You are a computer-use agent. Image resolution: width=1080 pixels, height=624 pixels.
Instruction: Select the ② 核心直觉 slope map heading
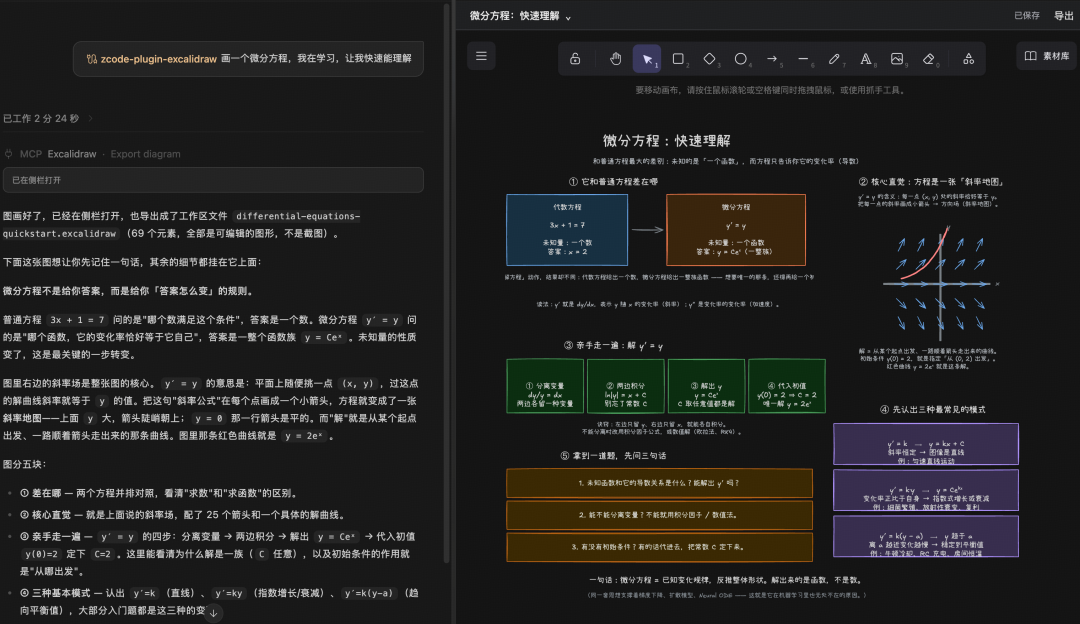(931, 182)
